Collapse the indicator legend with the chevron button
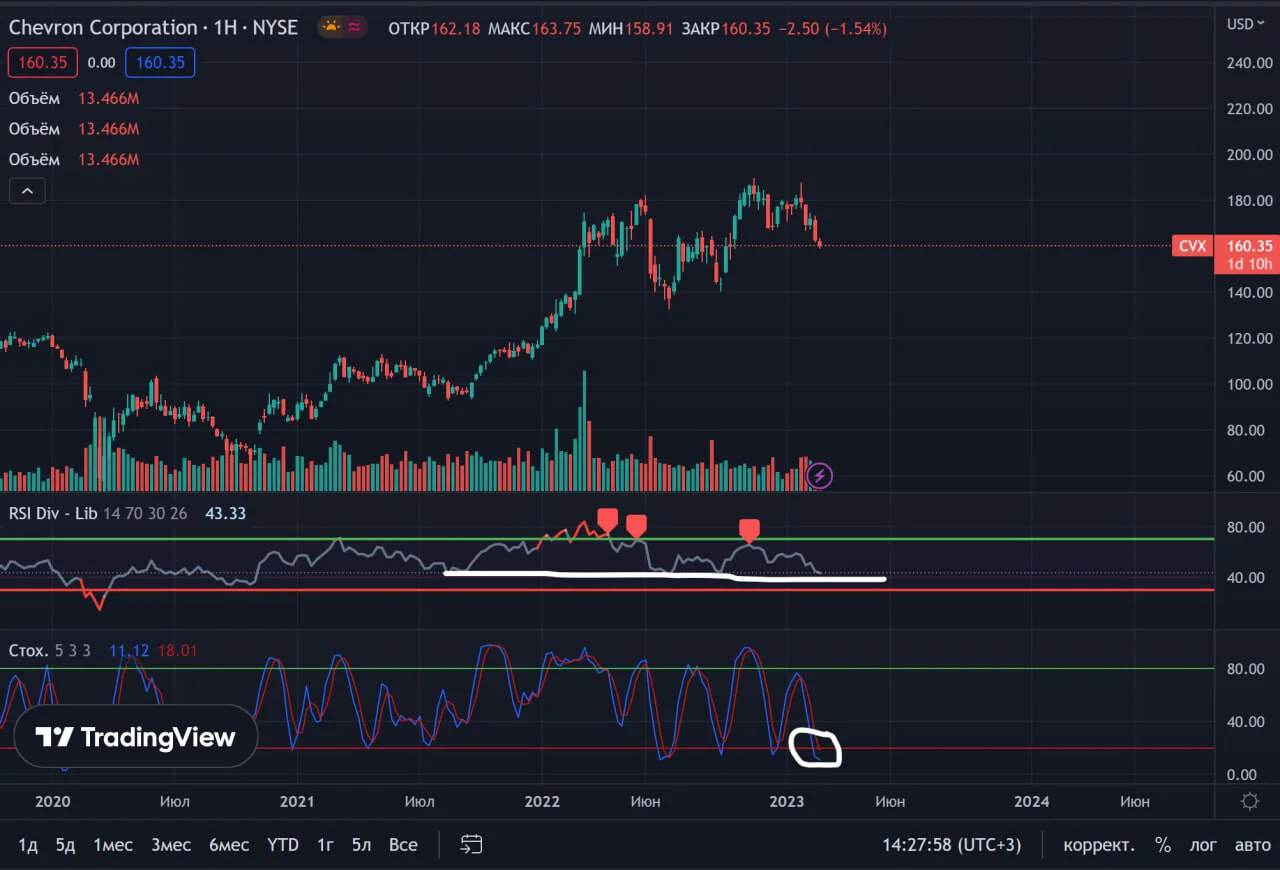Viewport: 1280px width, 870px height. pos(27,191)
